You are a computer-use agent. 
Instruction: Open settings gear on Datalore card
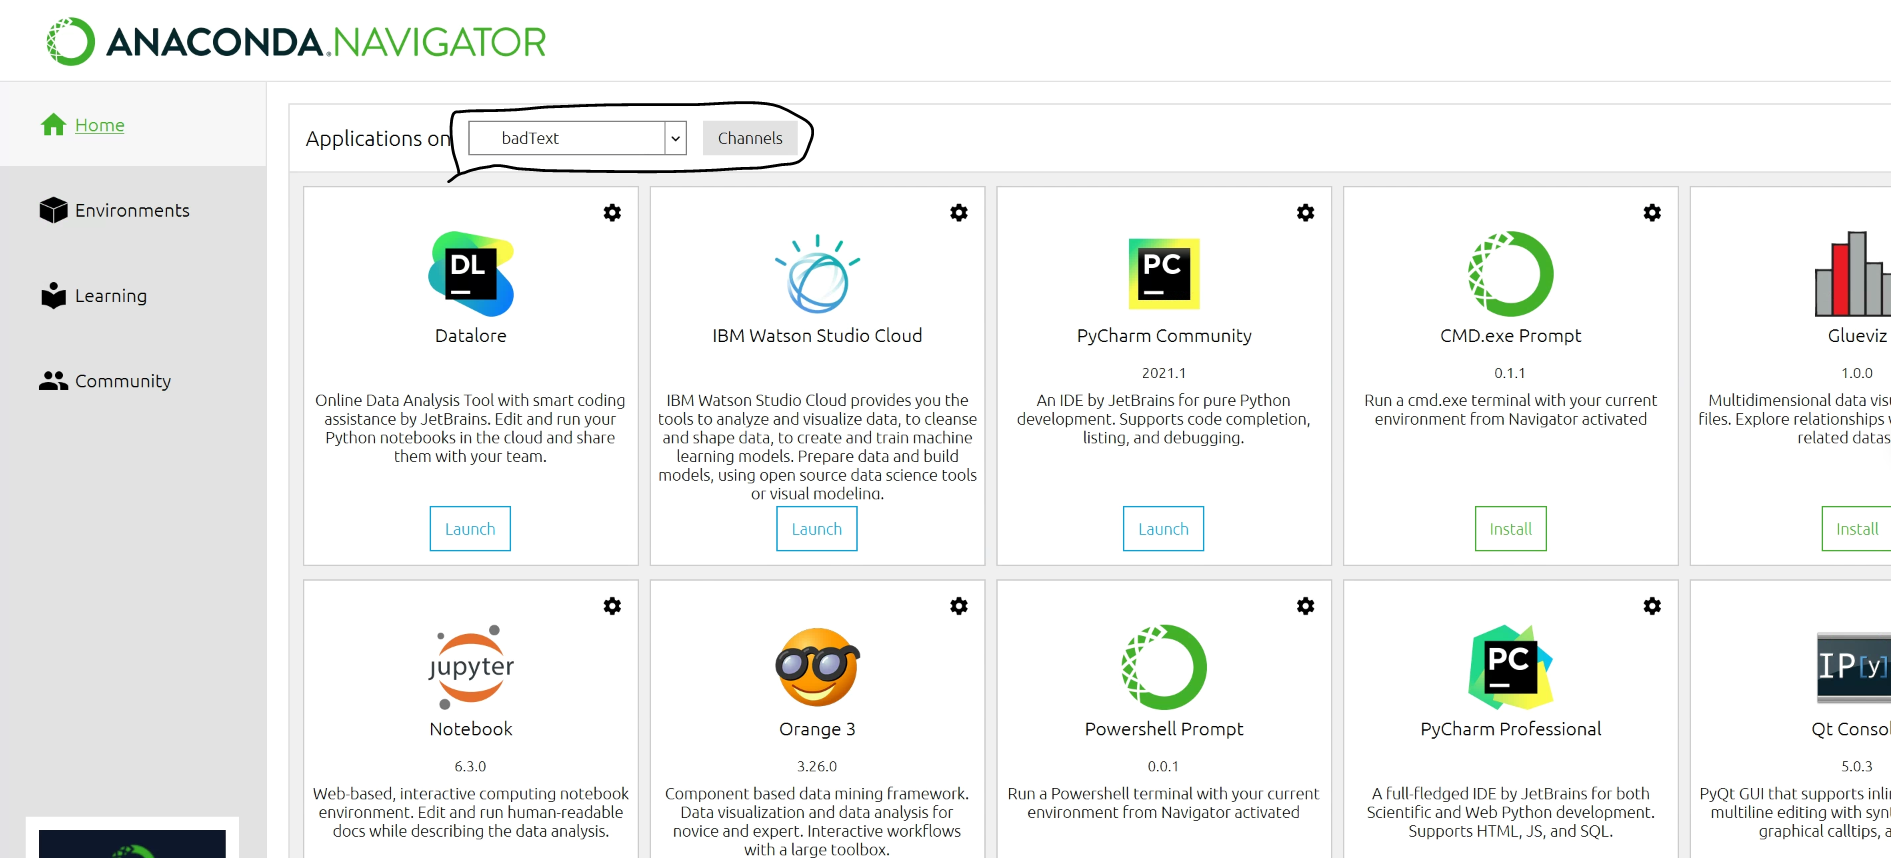[612, 212]
